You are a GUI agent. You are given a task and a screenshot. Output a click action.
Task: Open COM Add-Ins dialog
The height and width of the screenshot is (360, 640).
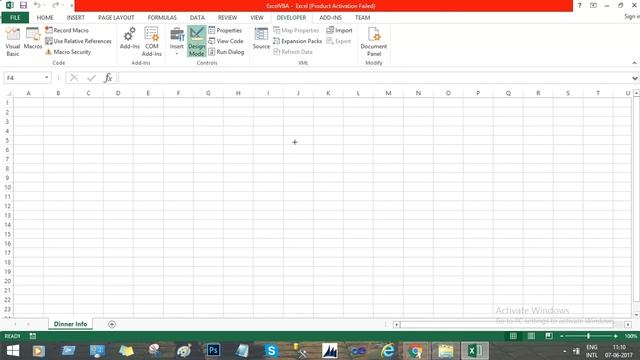[151, 42]
